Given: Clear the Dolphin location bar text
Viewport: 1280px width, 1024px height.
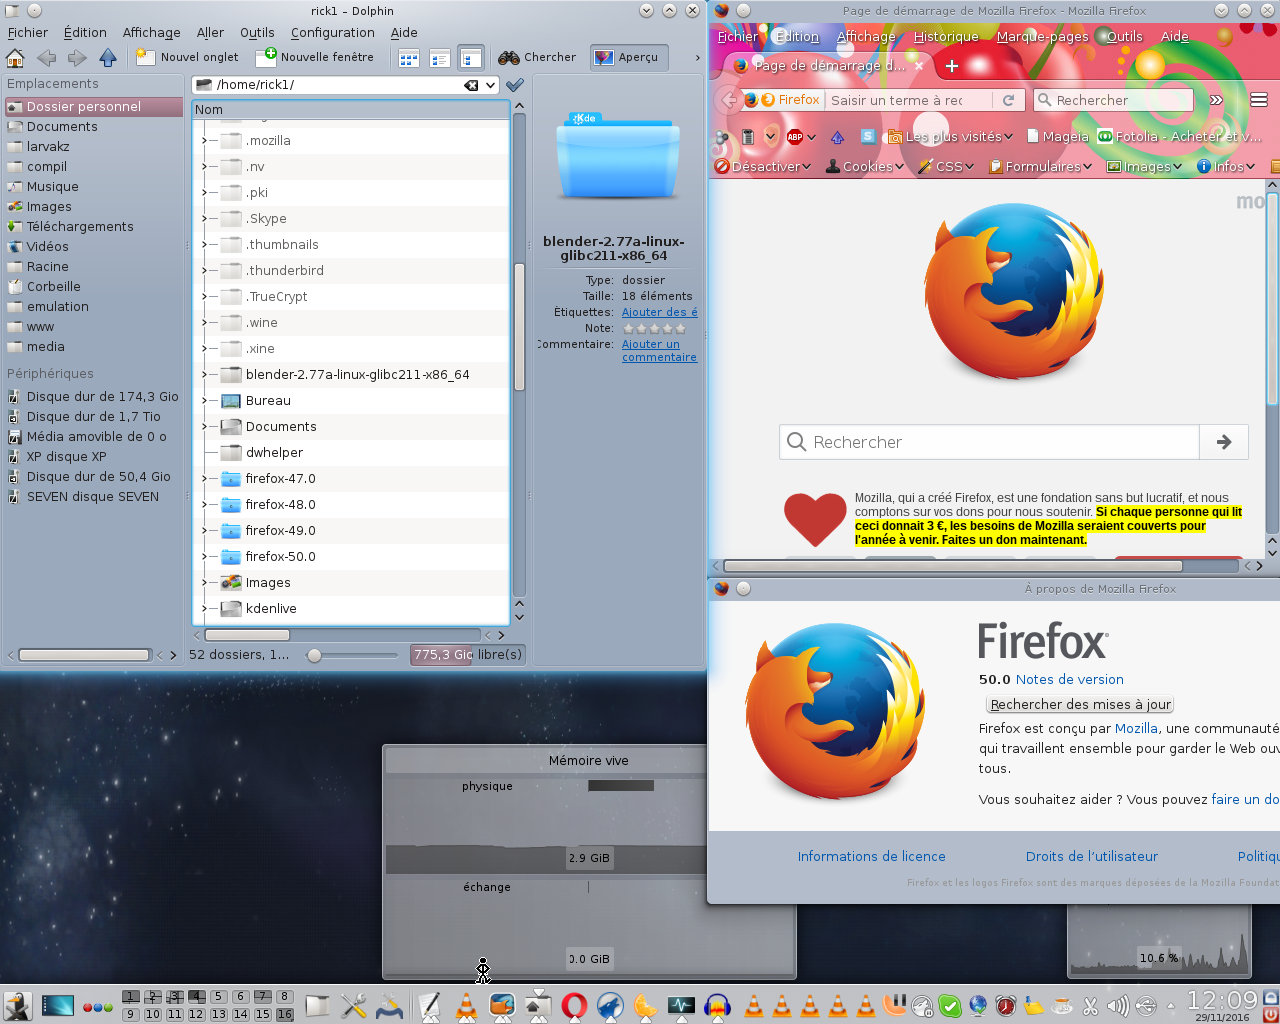Looking at the screenshot, I should click(471, 85).
